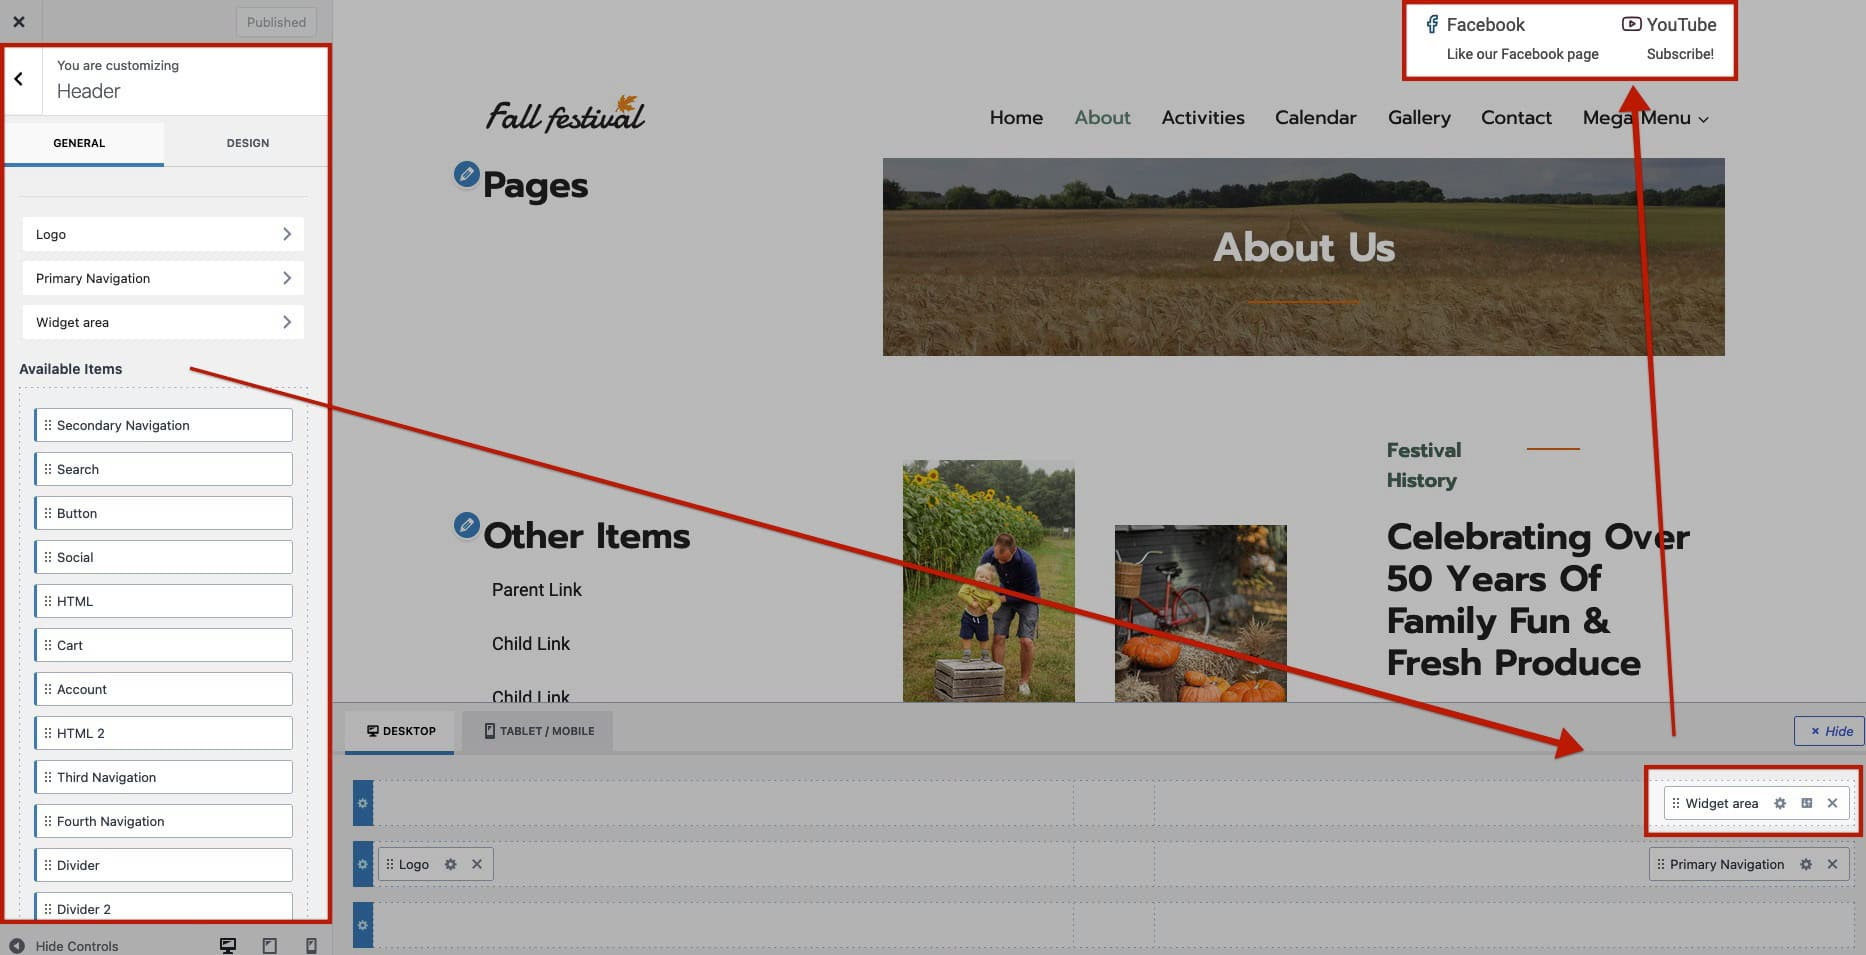The height and width of the screenshot is (955, 1866).
Task: Select the Secondary Navigation available item
Action: 164,425
